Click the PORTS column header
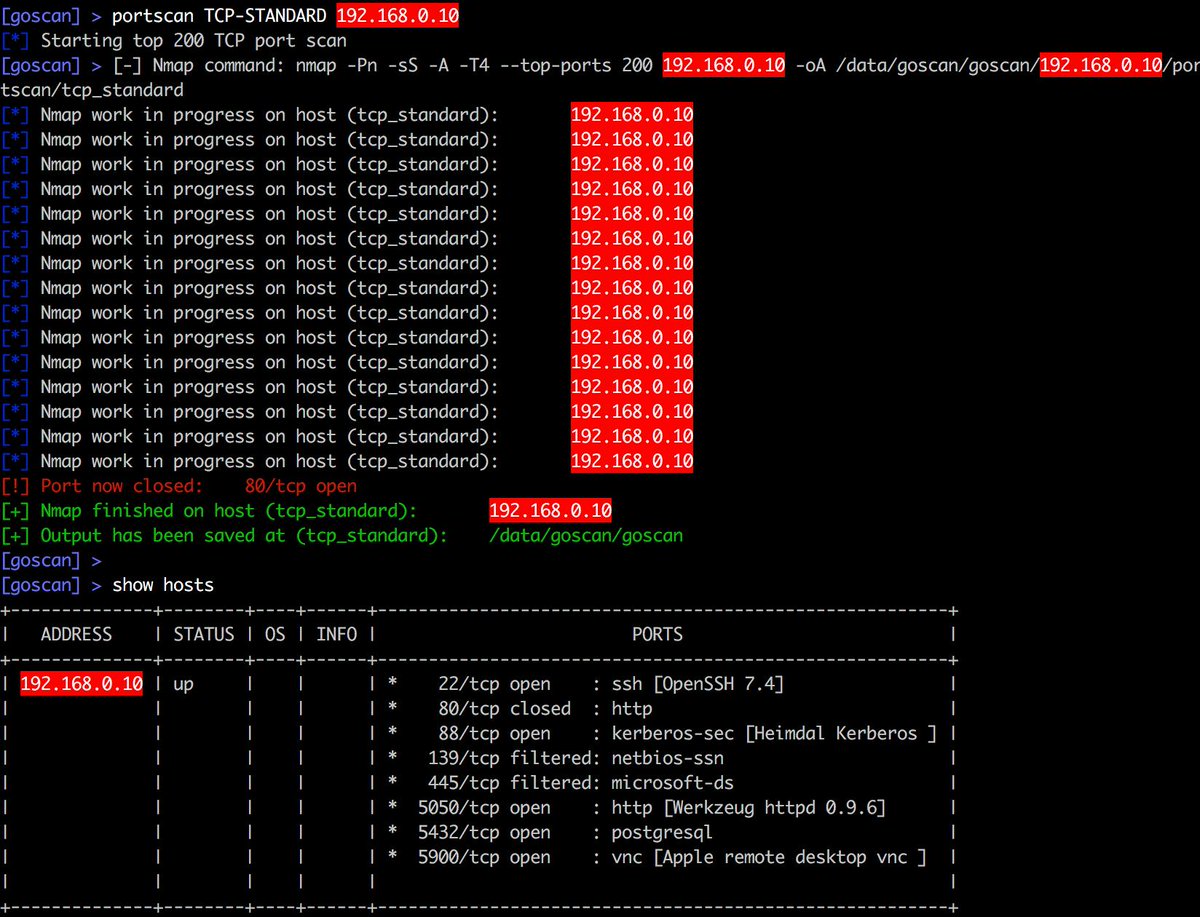Viewport: 1200px width, 917px height. point(657,634)
